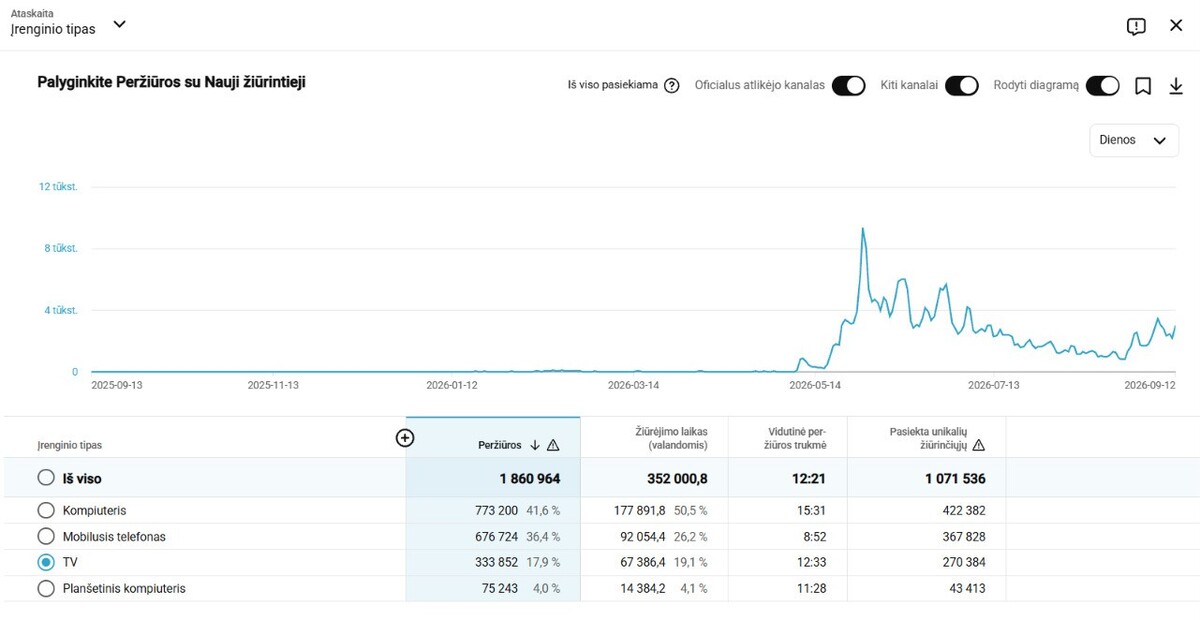The width and height of the screenshot is (1200, 620).
Task: Select the Kompiuteris radio button
Action: [x=45, y=510]
